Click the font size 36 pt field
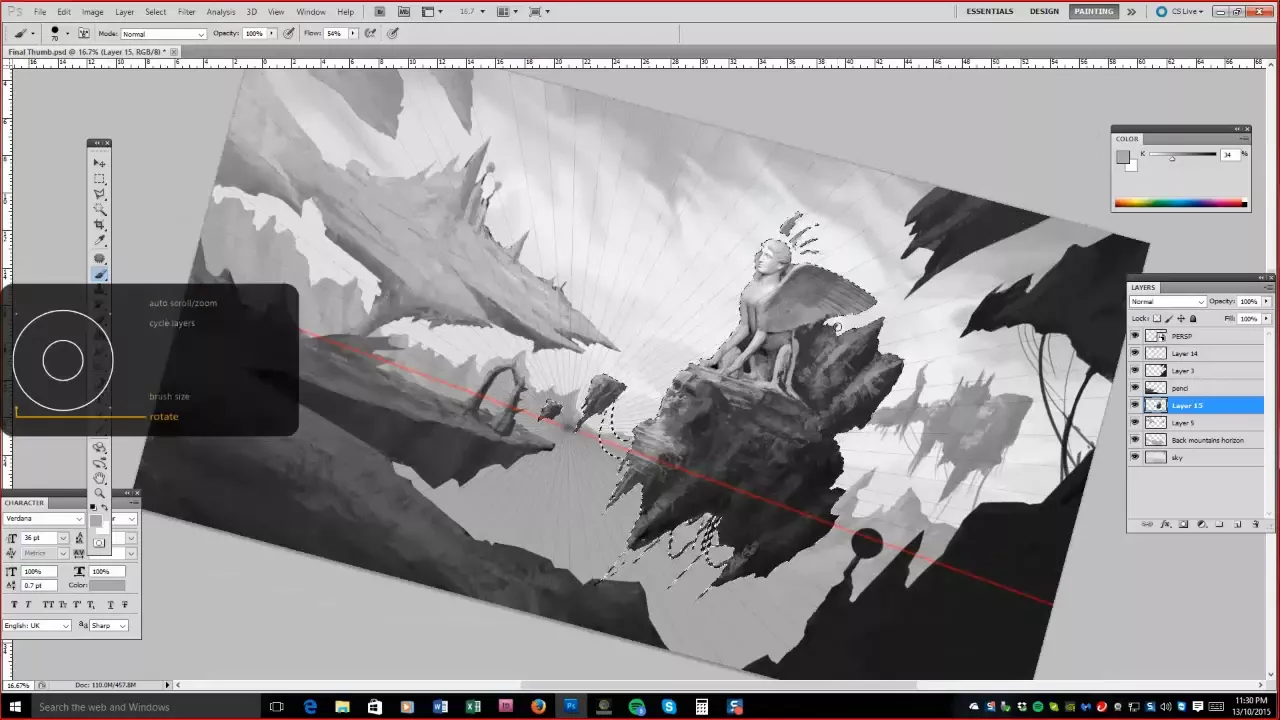Image resolution: width=1280 pixels, height=720 pixels. [39, 538]
